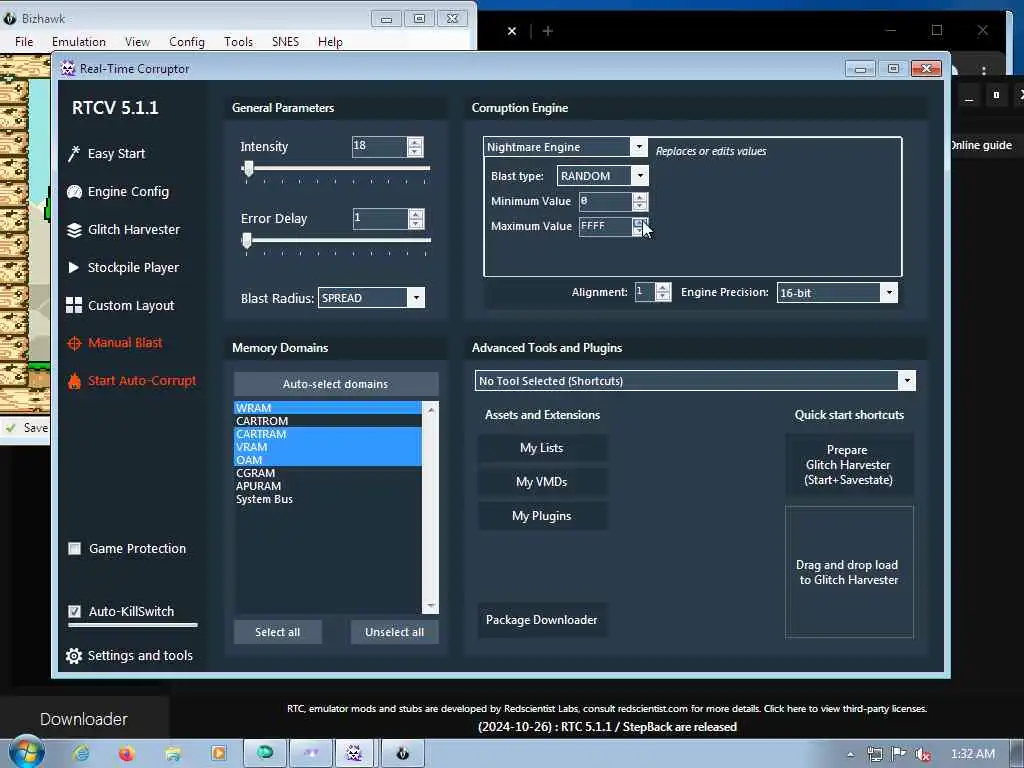This screenshot has height=768, width=1024.
Task: Open Bizhawk Tools menu
Action: (x=238, y=42)
